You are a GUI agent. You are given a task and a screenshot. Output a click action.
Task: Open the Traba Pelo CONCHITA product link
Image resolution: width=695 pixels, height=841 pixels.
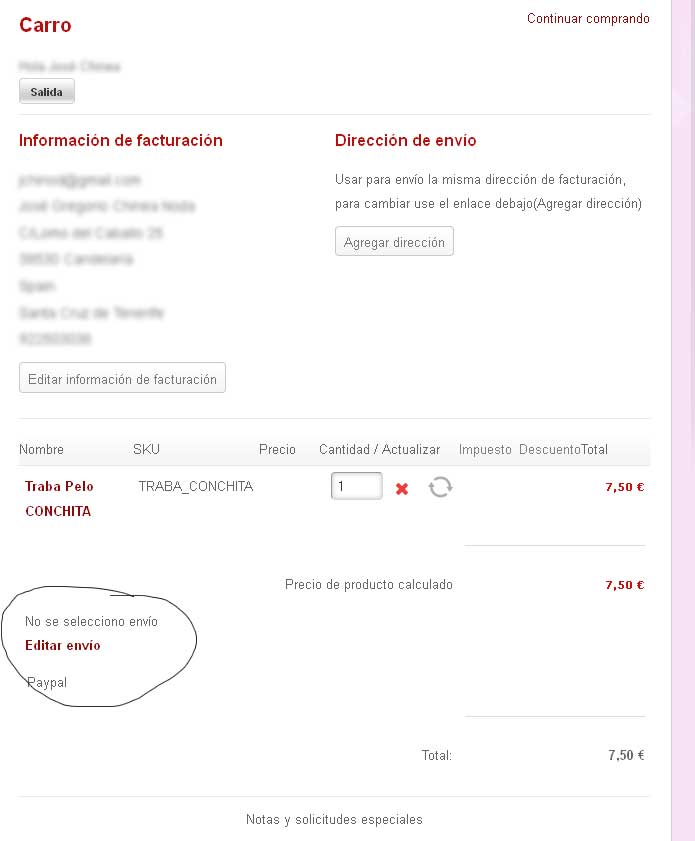(x=59, y=498)
